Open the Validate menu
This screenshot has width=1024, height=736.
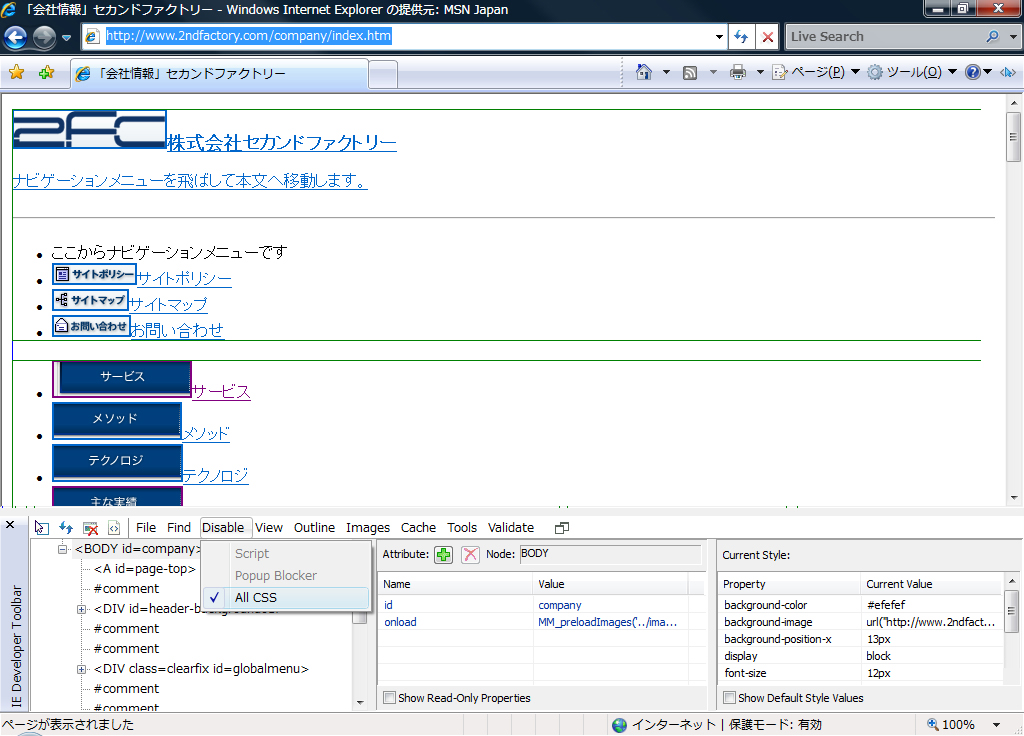pyautogui.click(x=511, y=528)
